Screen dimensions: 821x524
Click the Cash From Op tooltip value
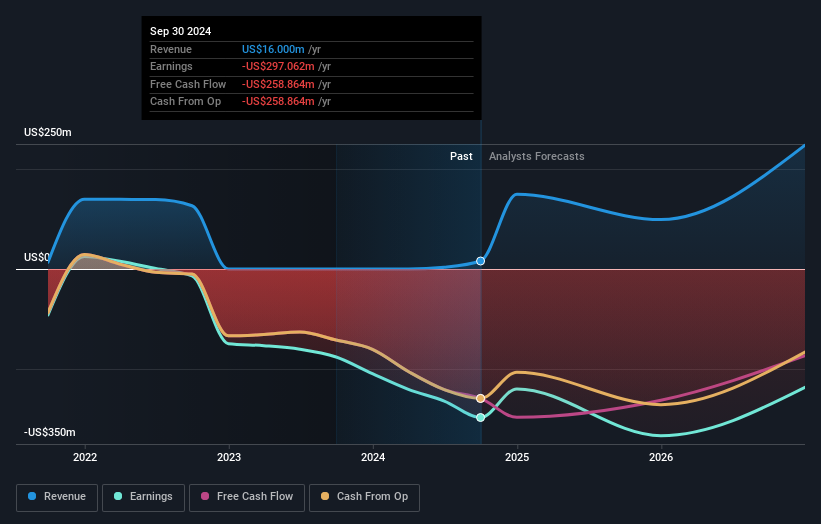coord(278,102)
